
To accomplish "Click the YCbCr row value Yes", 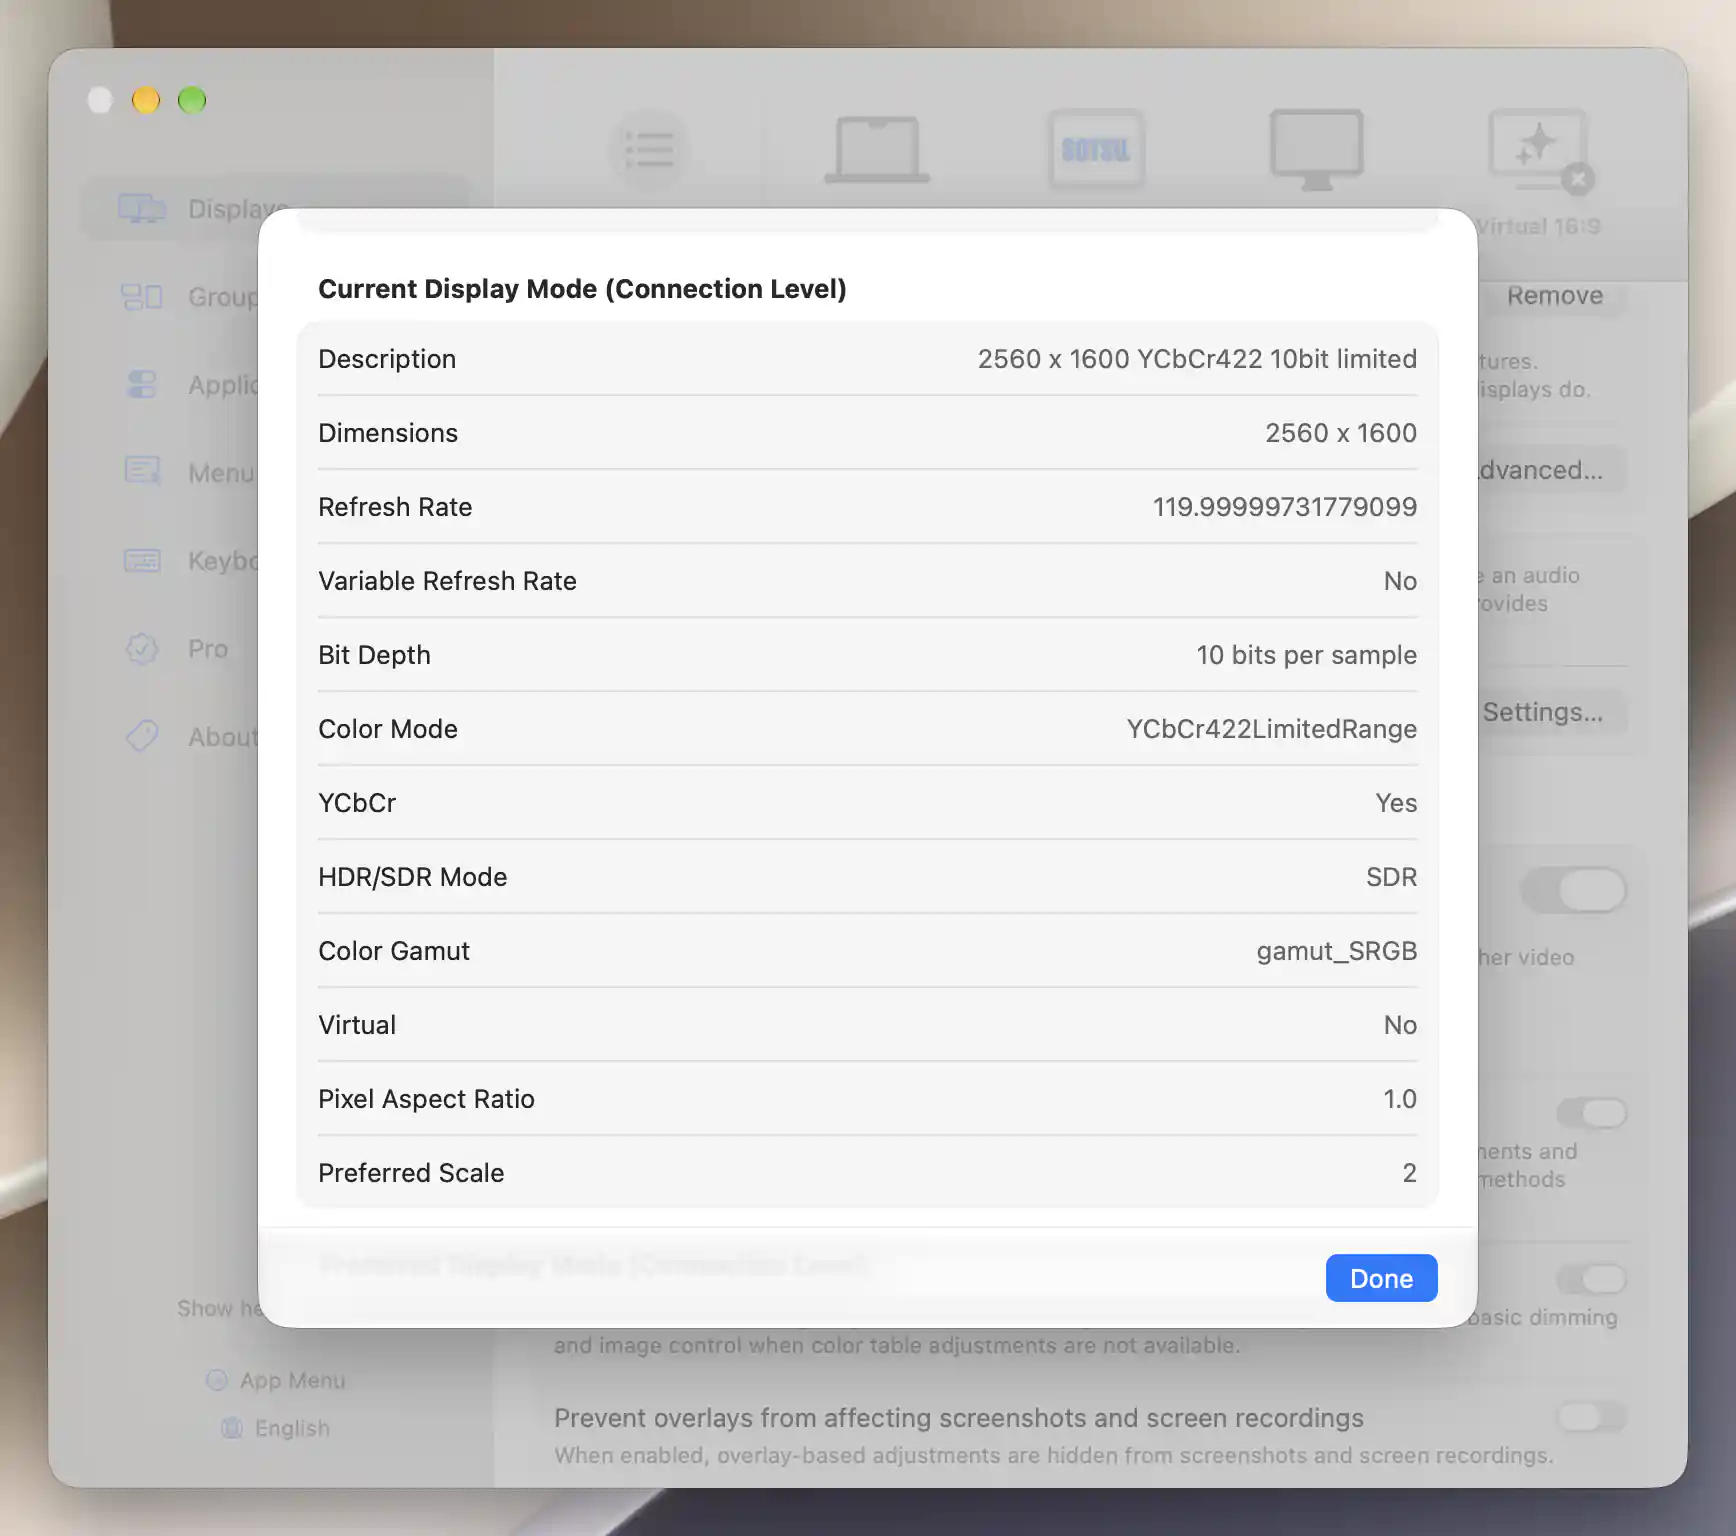I will pos(1396,803).
